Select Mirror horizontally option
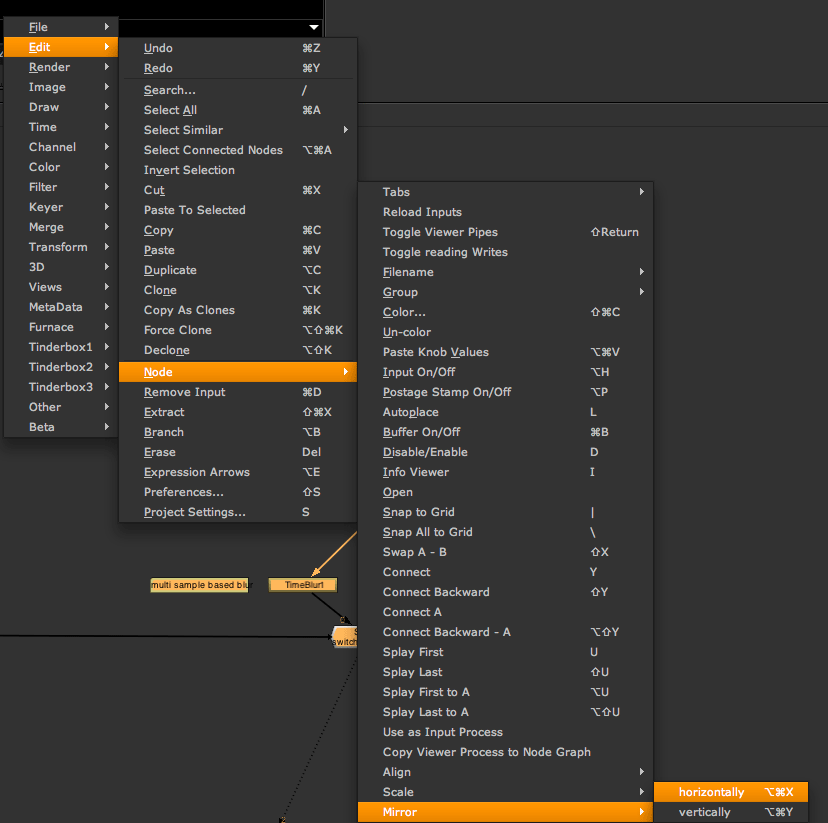The height and width of the screenshot is (823, 828). click(x=711, y=792)
